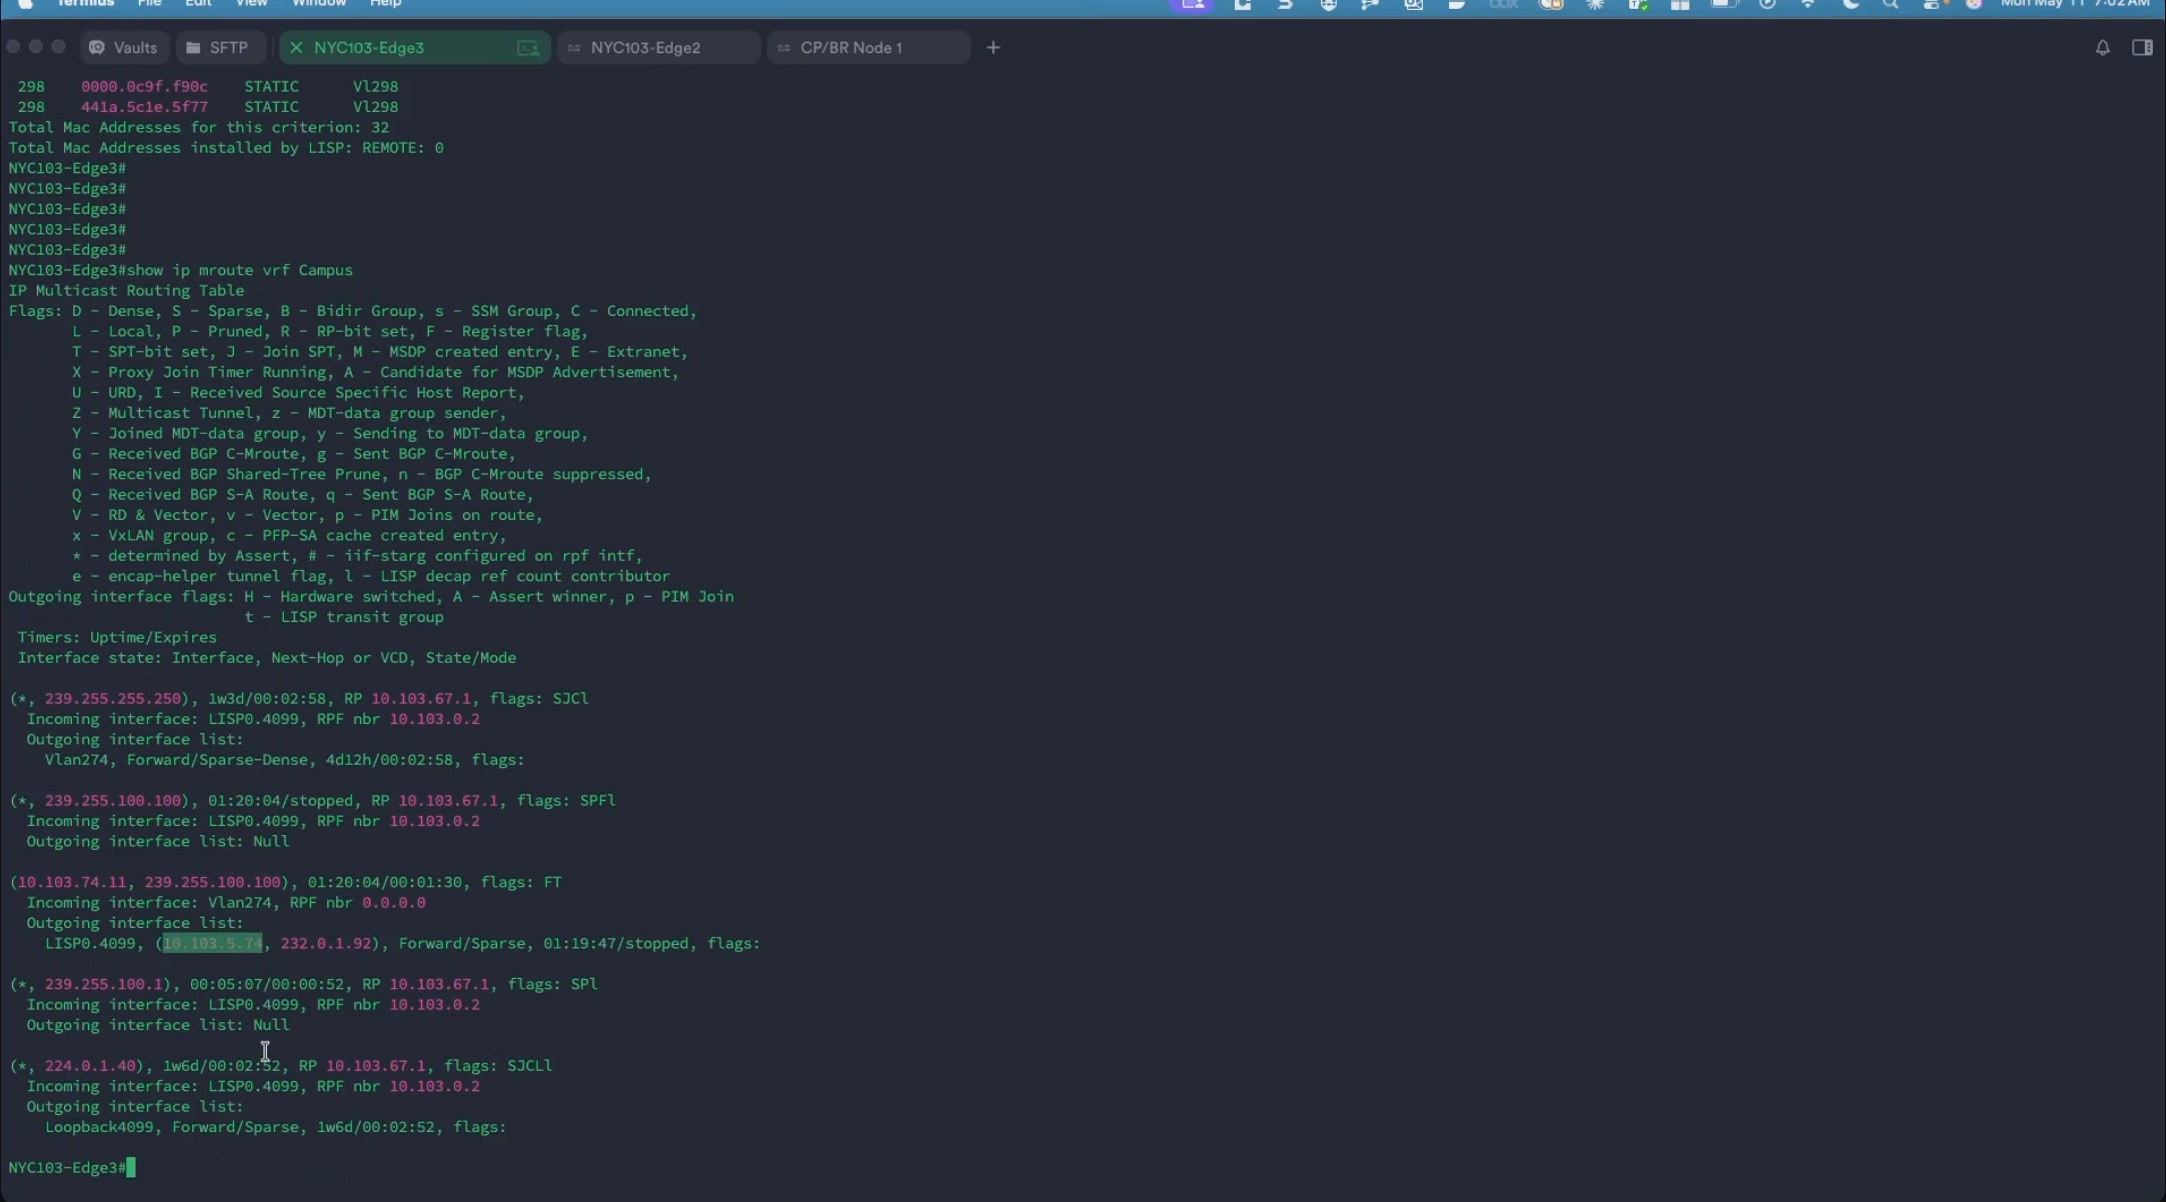Image resolution: width=2166 pixels, height=1202 pixels.
Task: Click the multicast group 224.0.1.40
Action: [90, 1065]
